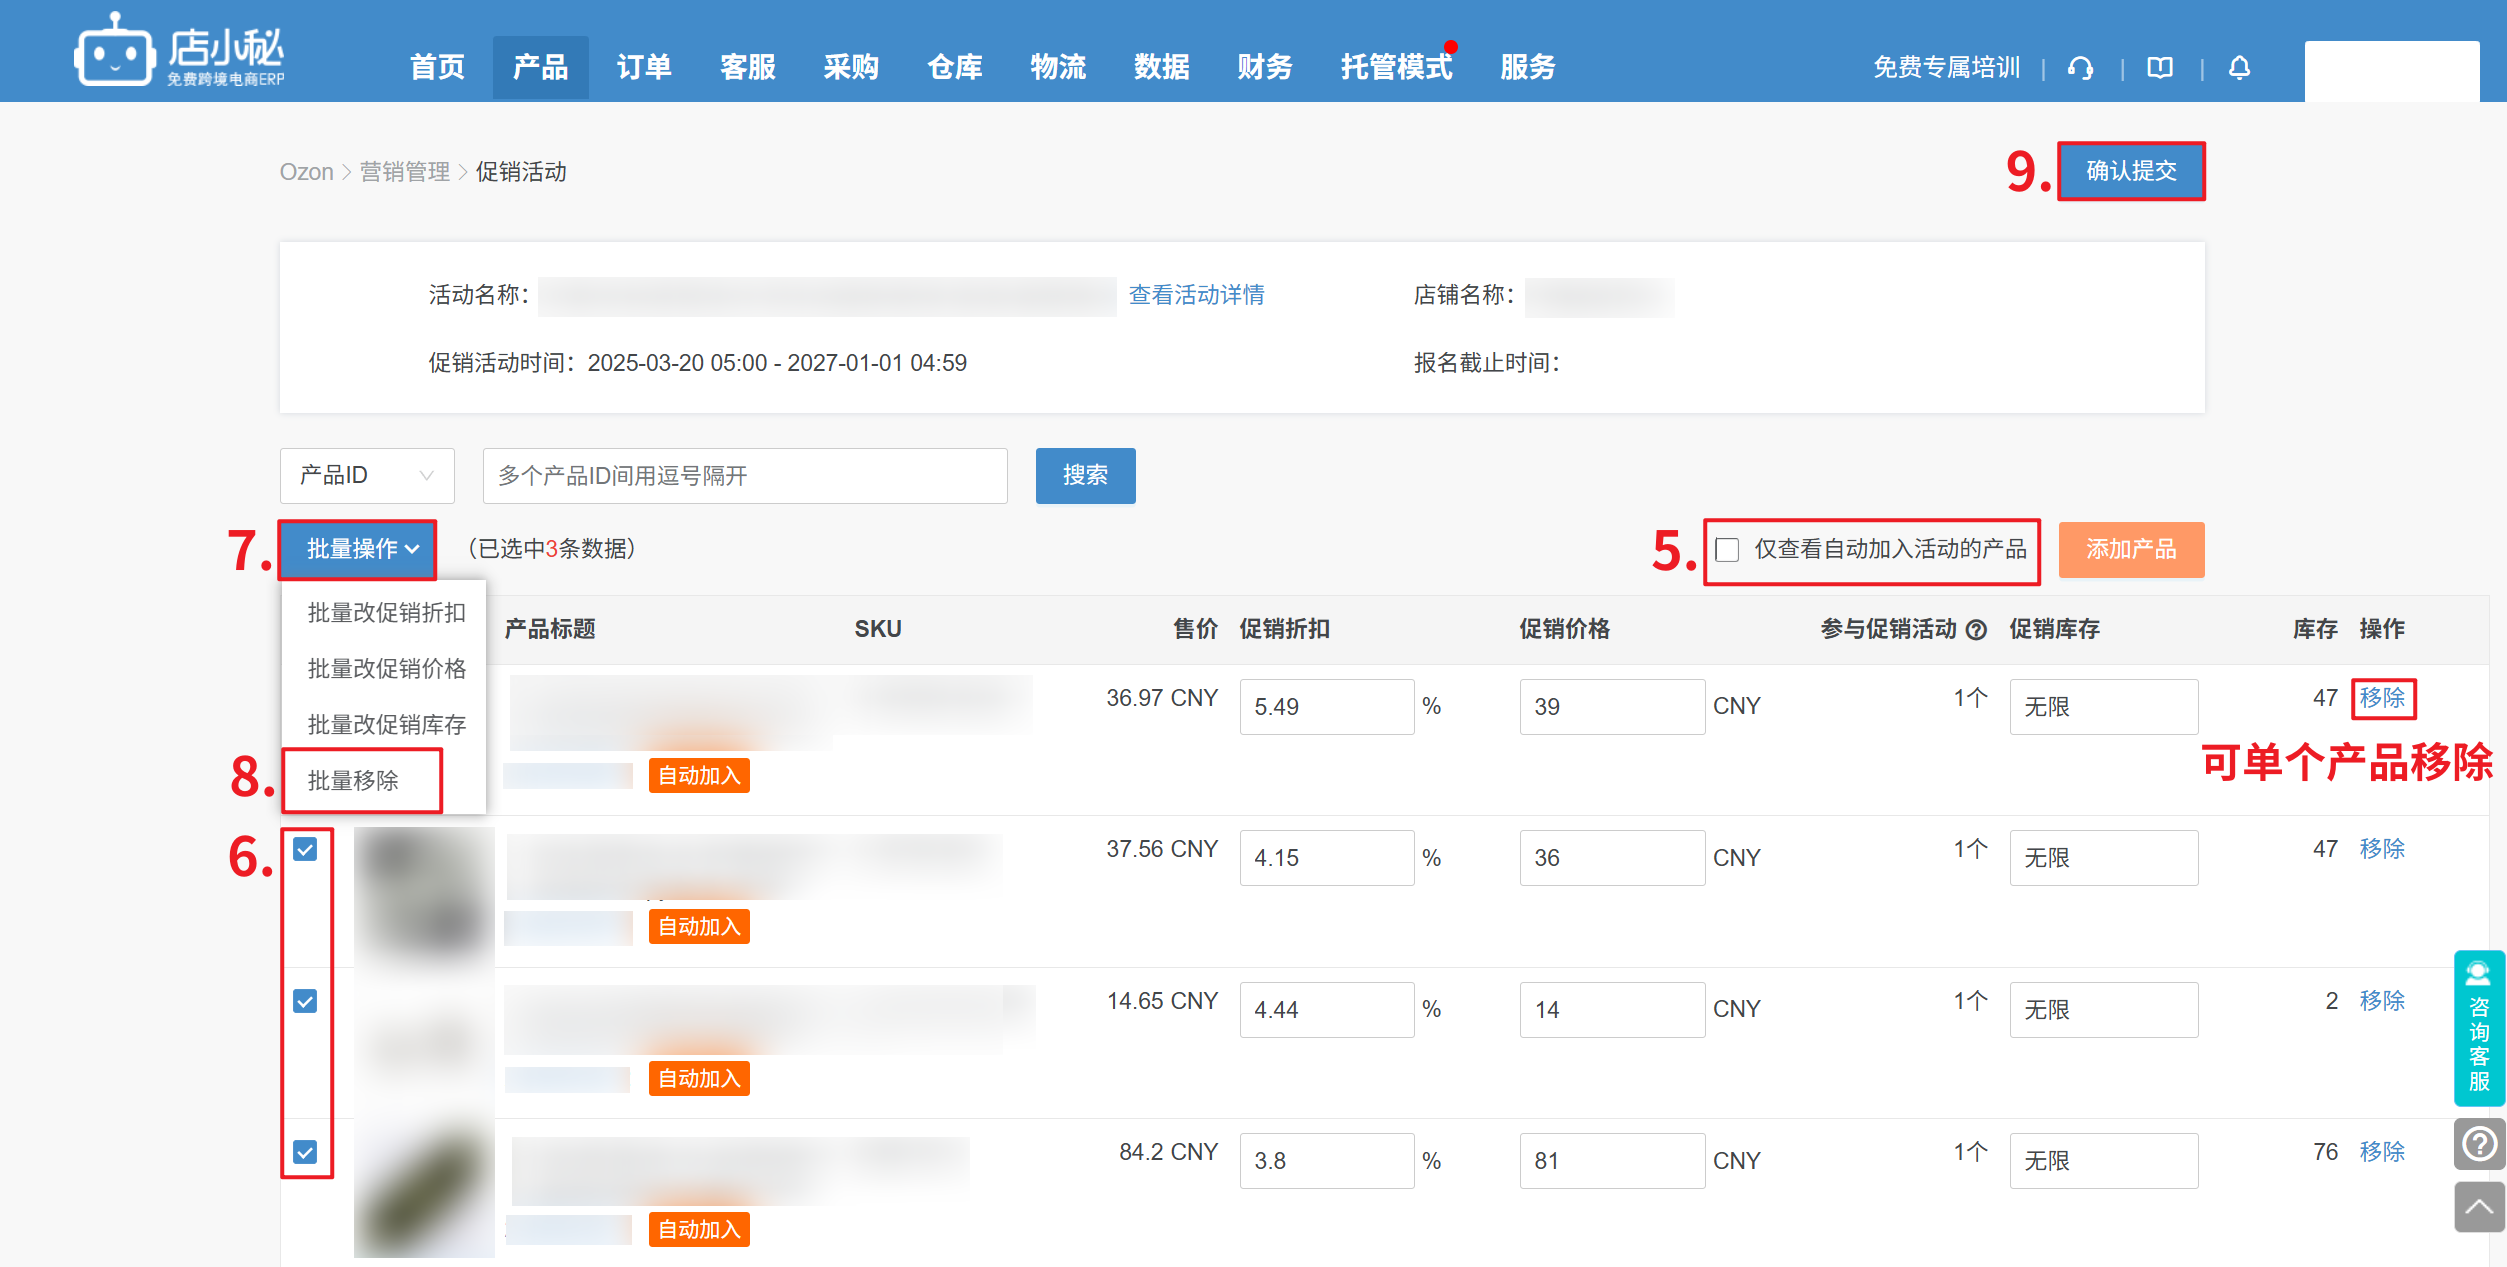Uncheck the 84.2 CNY product row checkbox
The height and width of the screenshot is (1267, 2507).
[305, 1152]
